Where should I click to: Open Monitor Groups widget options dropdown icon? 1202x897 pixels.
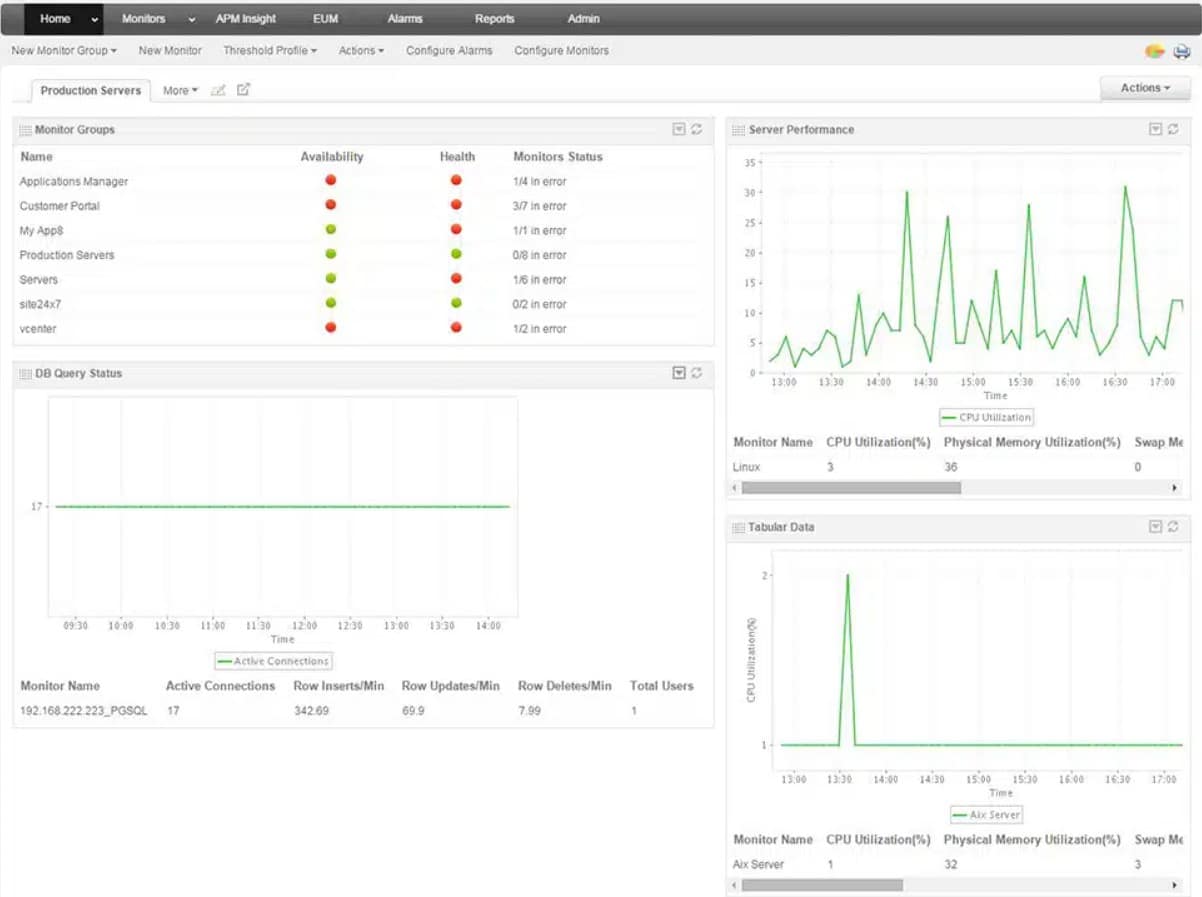[679, 129]
